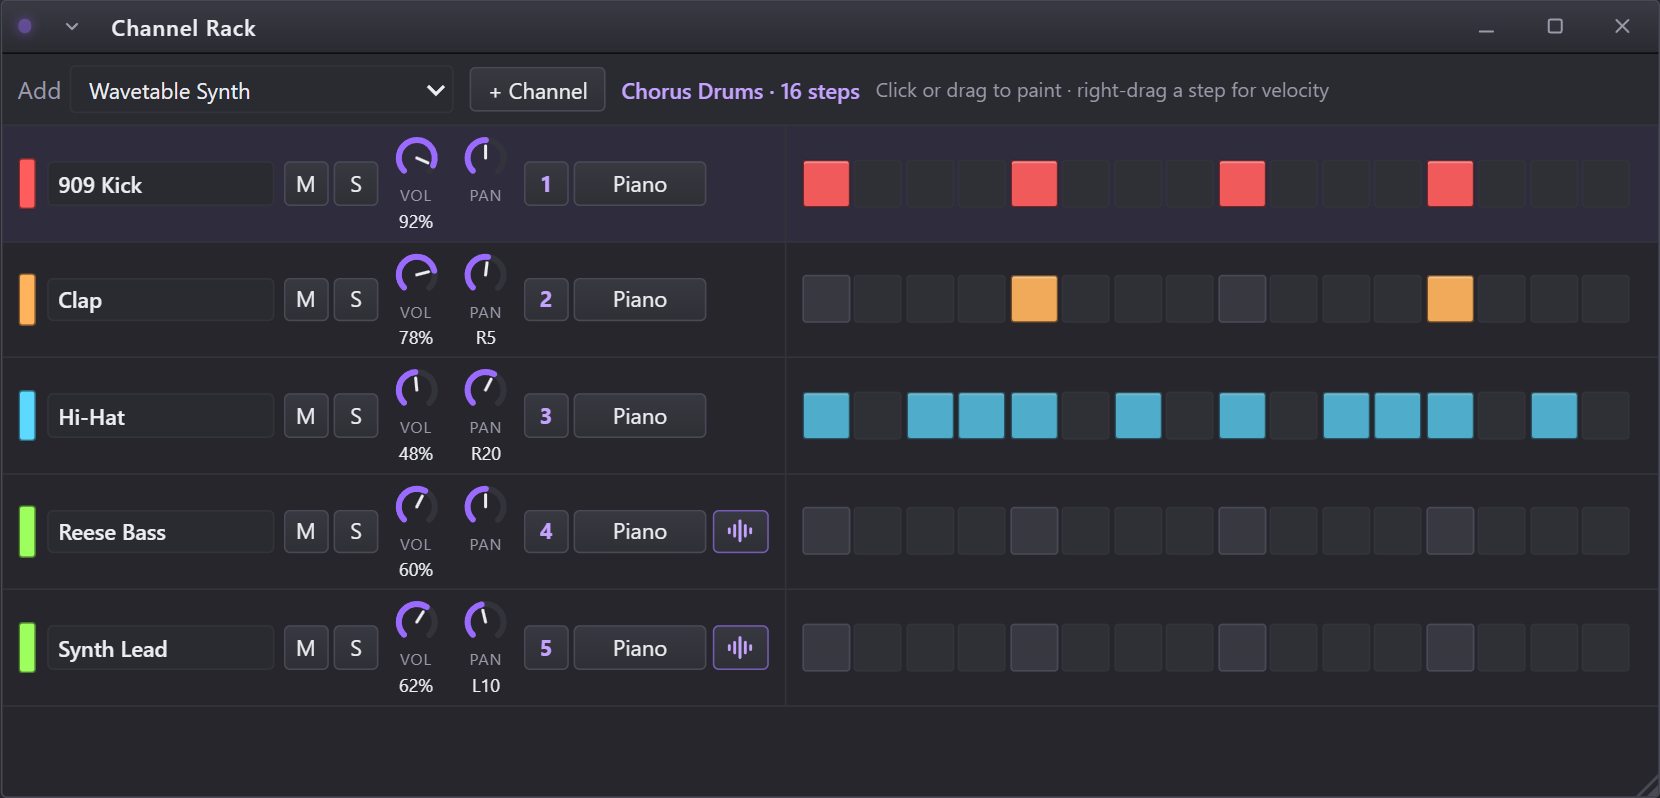Click the blue Hi-Hat color swatch
The width and height of the screenshot is (1660, 798).
click(27, 416)
